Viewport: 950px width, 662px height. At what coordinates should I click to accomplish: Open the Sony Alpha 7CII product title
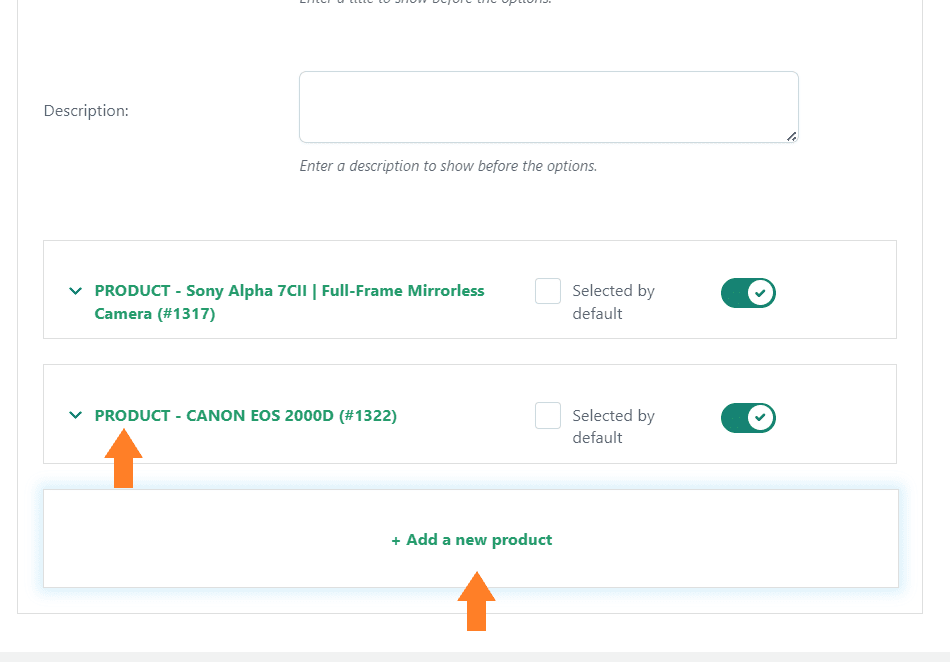[289, 302]
